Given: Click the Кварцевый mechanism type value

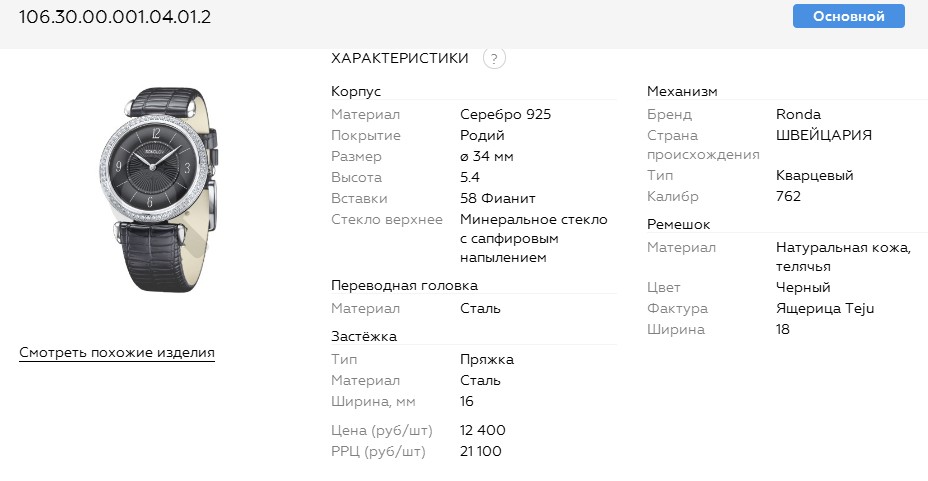Looking at the screenshot, I should (814, 175).
